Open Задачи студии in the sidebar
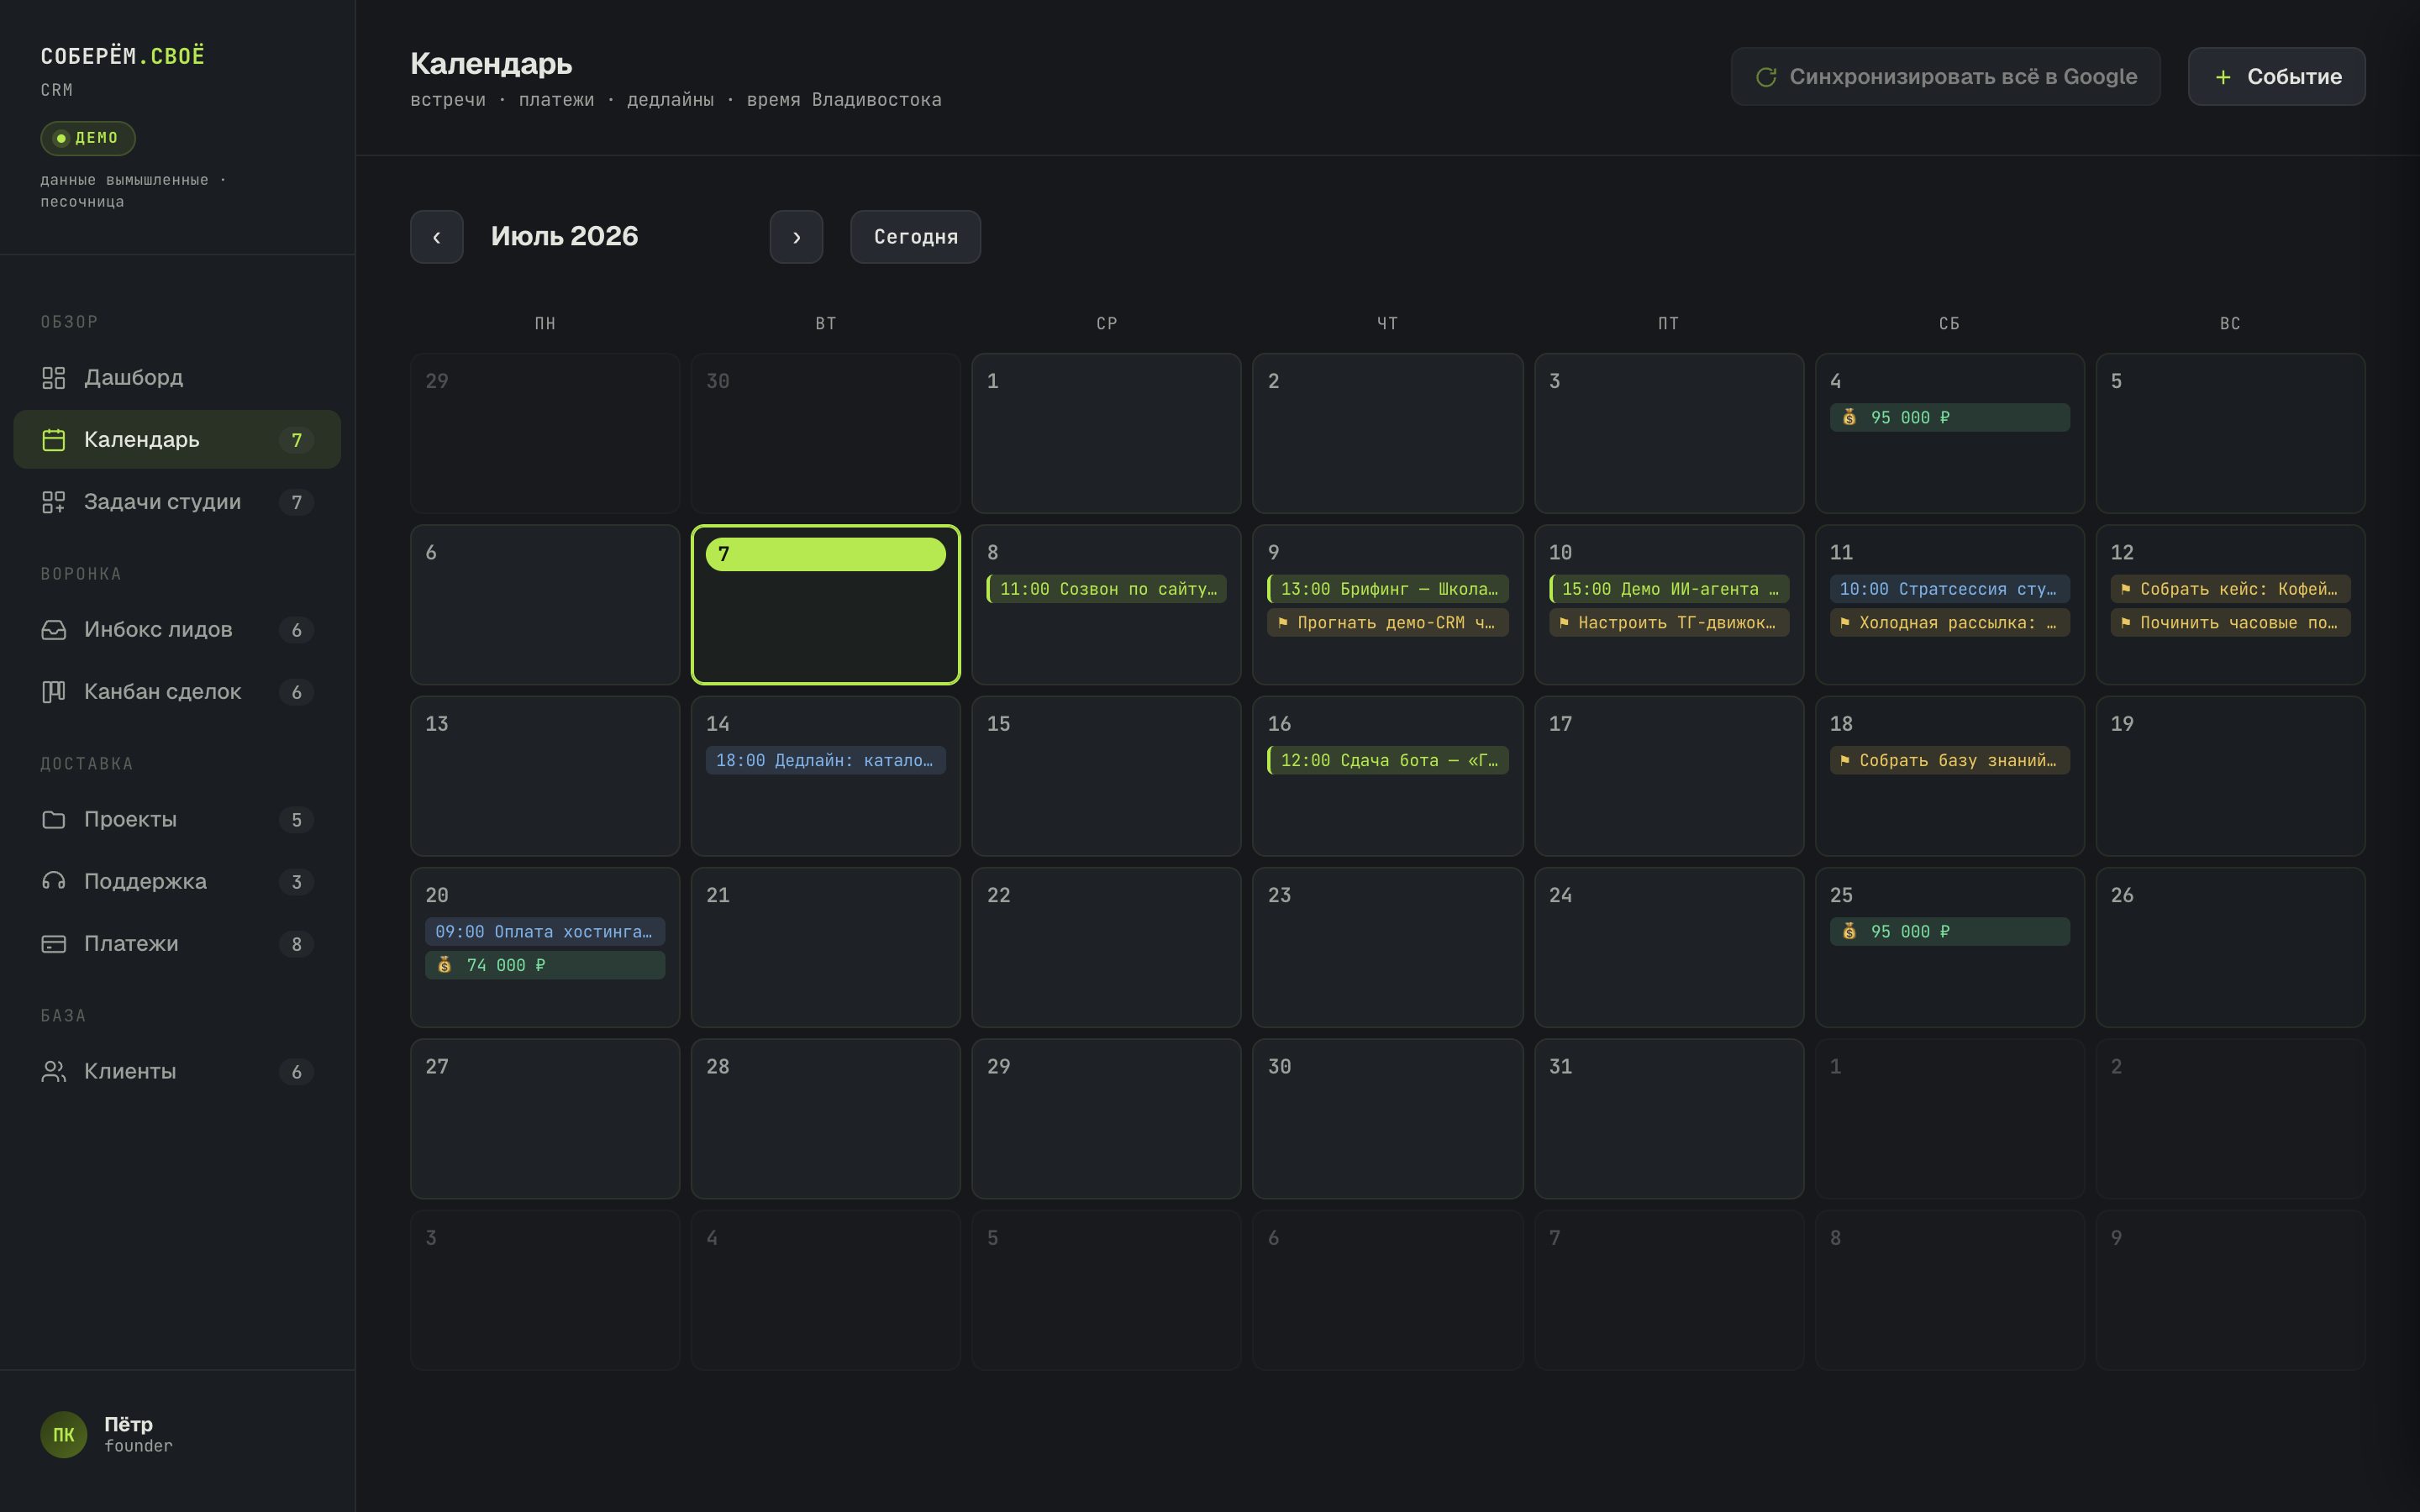 click(177, 502)
